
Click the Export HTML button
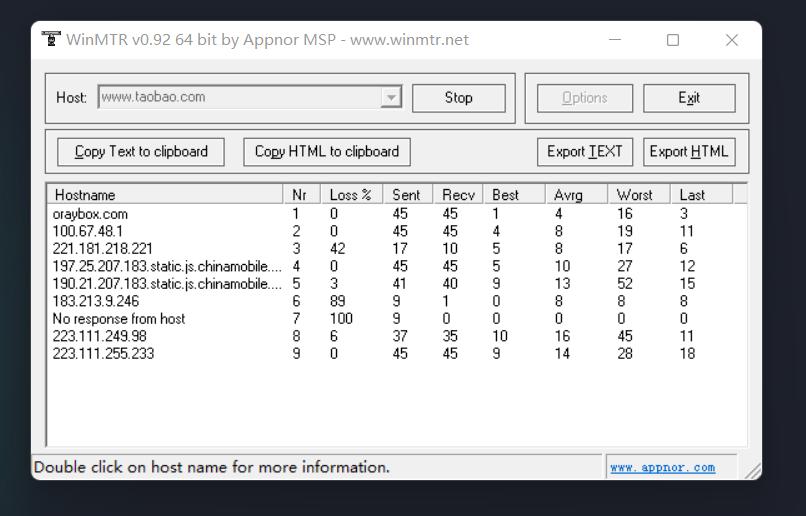click(689, 152)
